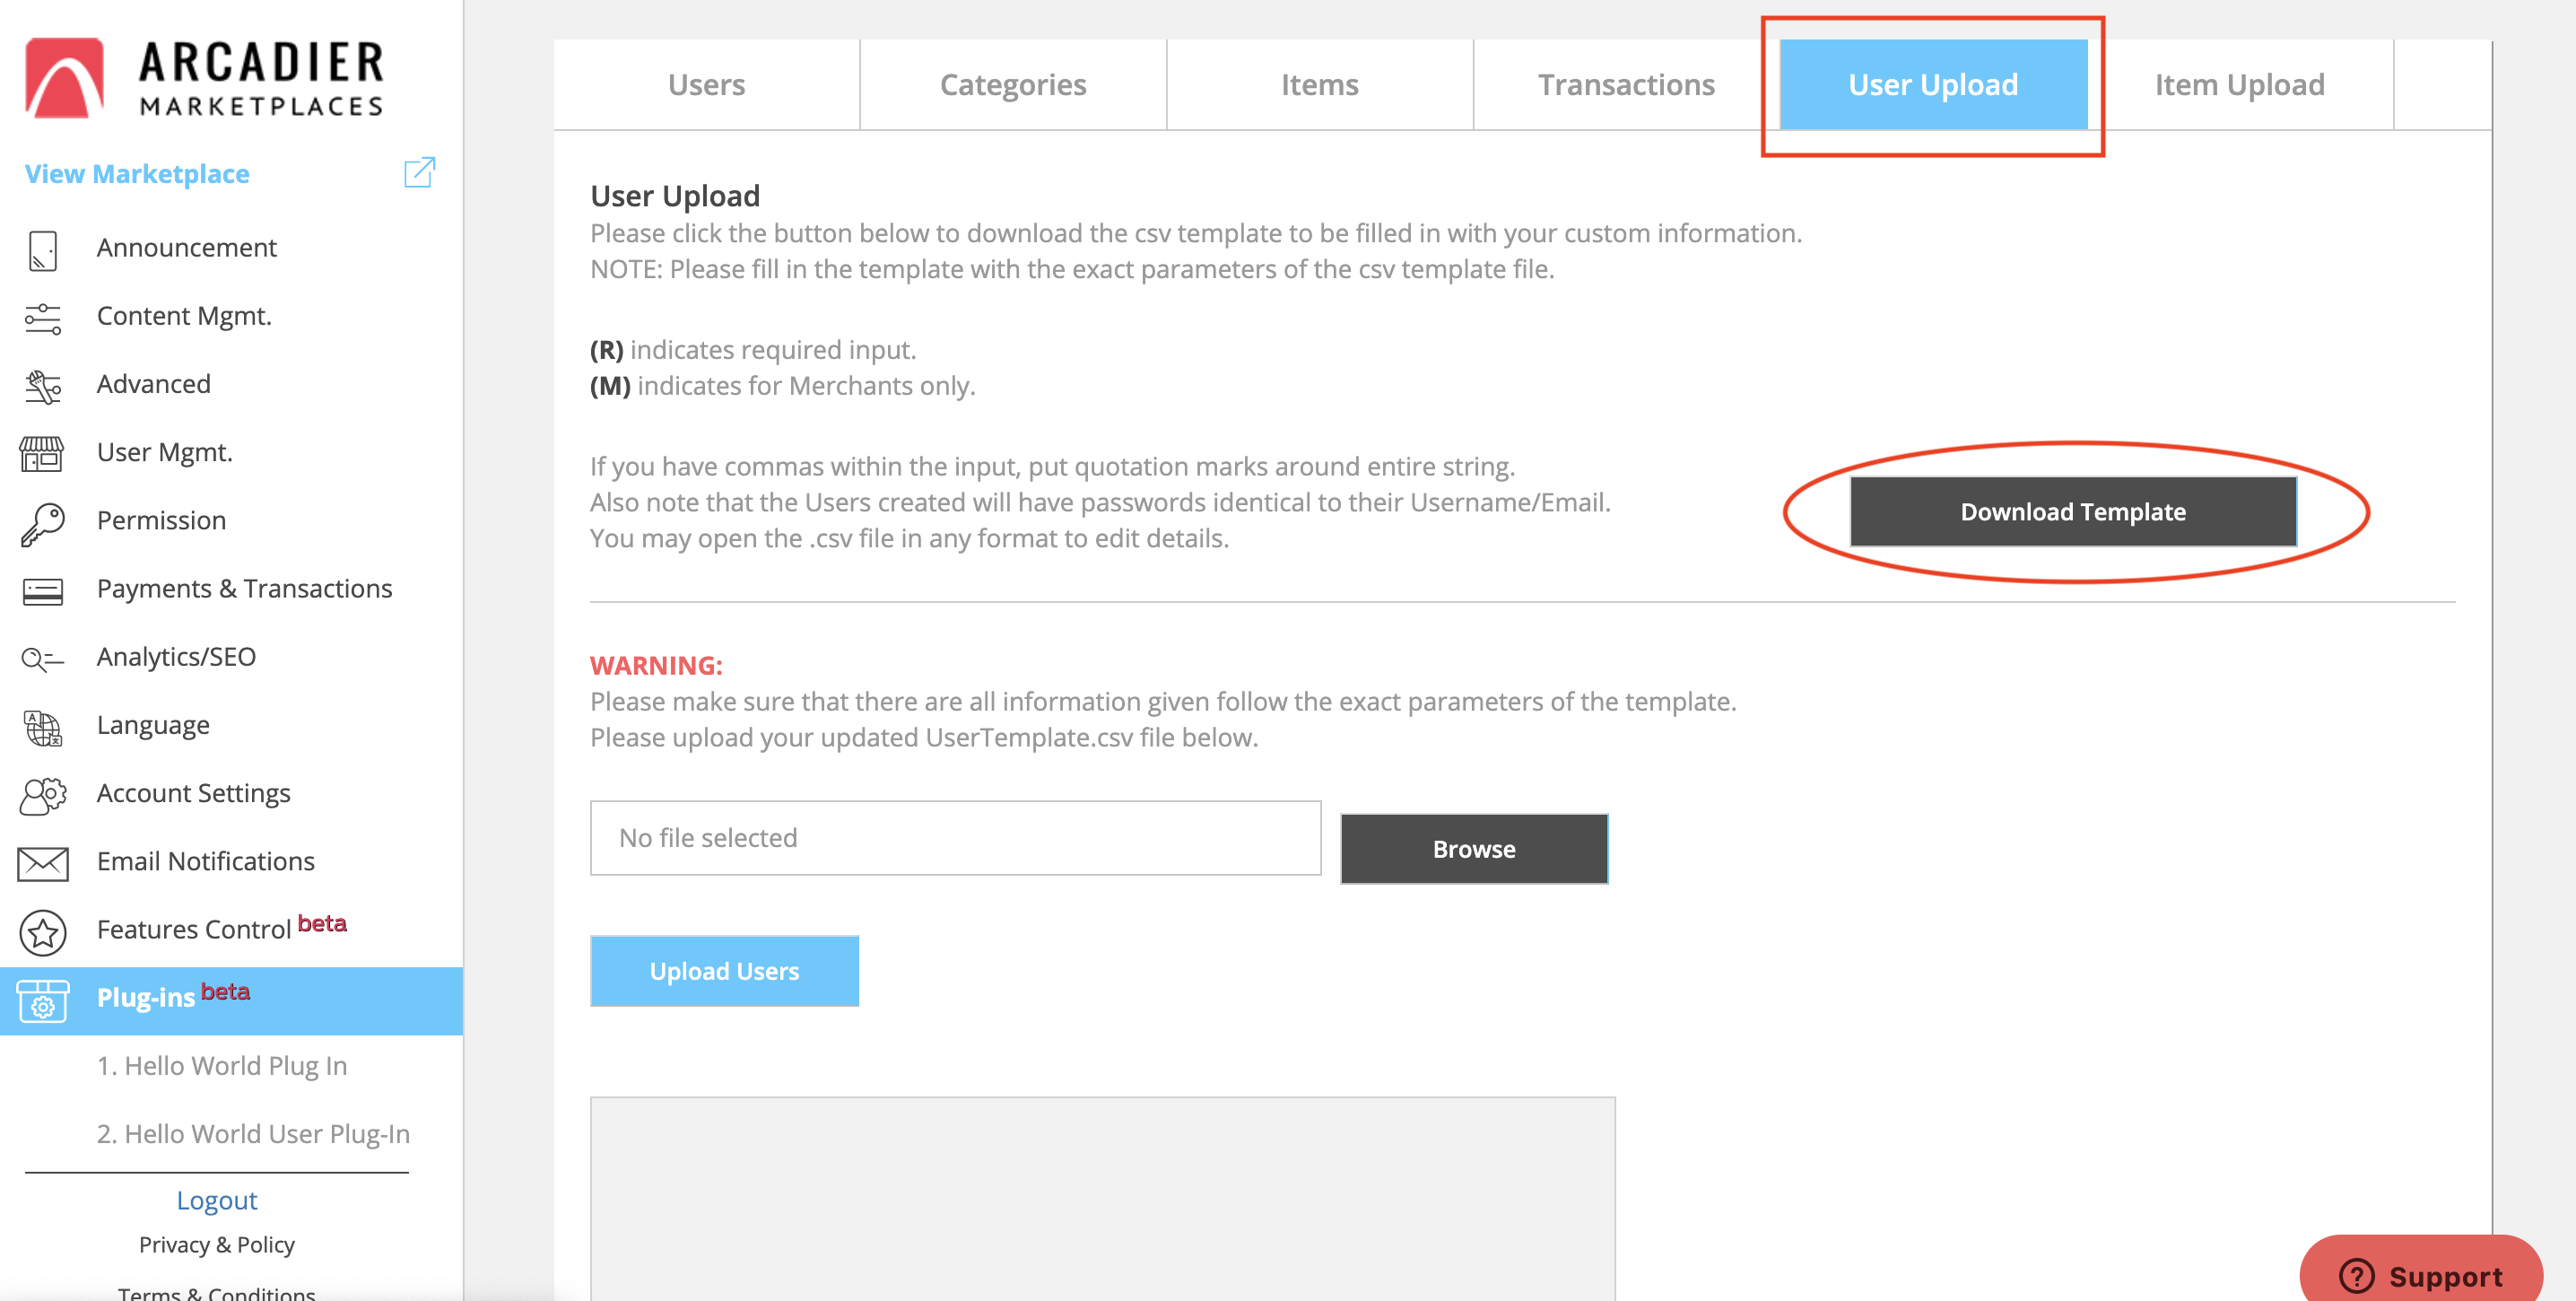2576x1301 pixels.
Task: Click the Analytics/SEO magnifier icon
Action: [42, 659]
